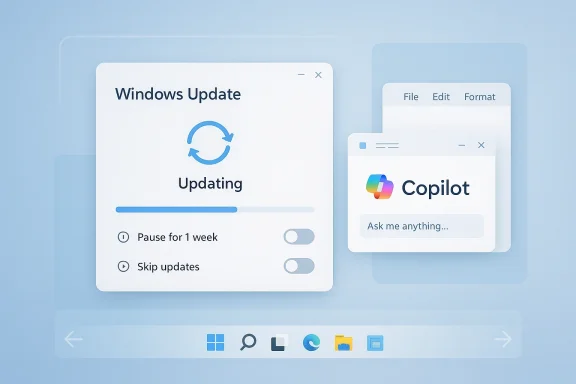Open File Explorer folder icon in taskbar
Image resolution: width=576 pixels, height=384 pixels.
click(x=343, y=343)
